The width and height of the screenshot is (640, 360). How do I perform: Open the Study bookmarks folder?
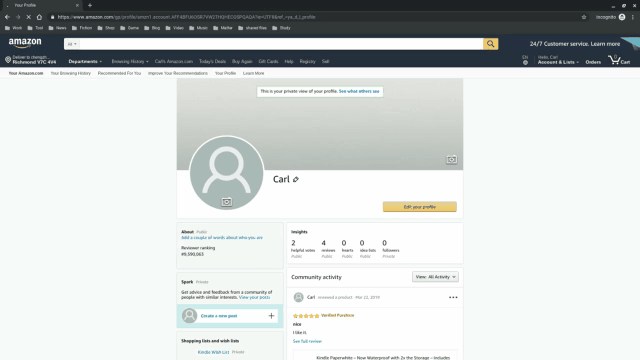click(281, 28)
